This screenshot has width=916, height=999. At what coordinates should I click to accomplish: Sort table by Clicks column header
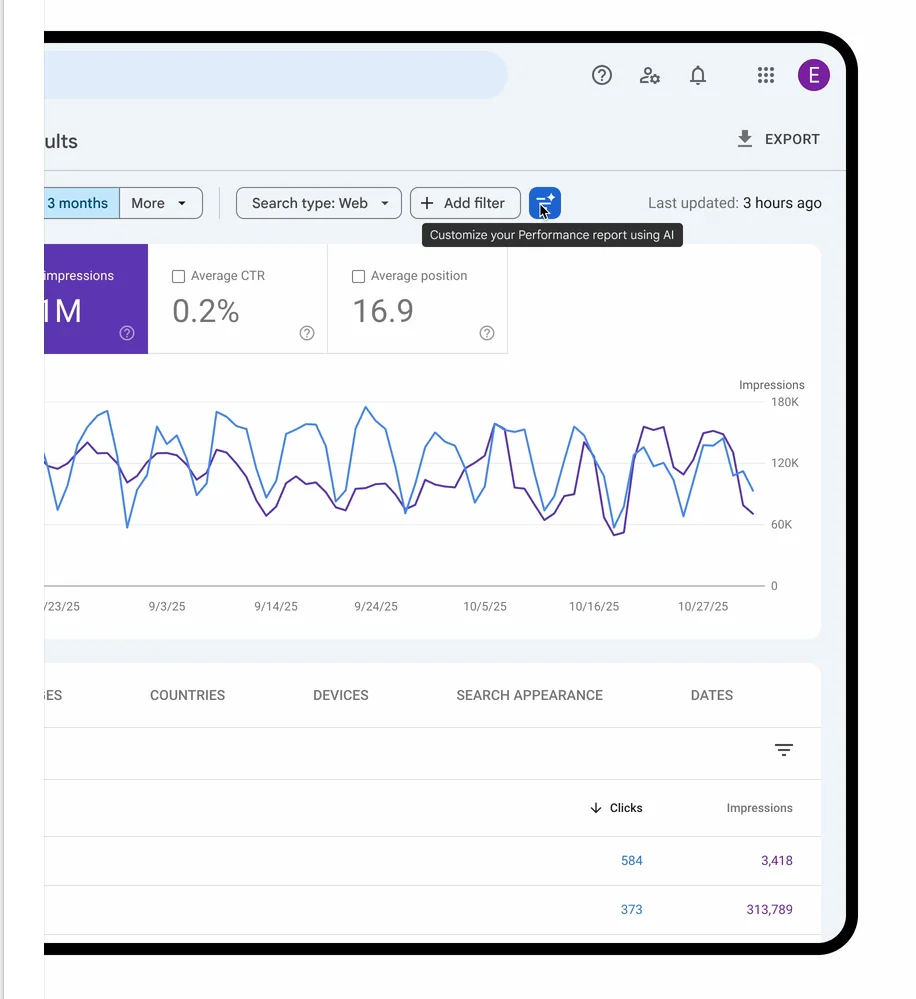point(617,808)
